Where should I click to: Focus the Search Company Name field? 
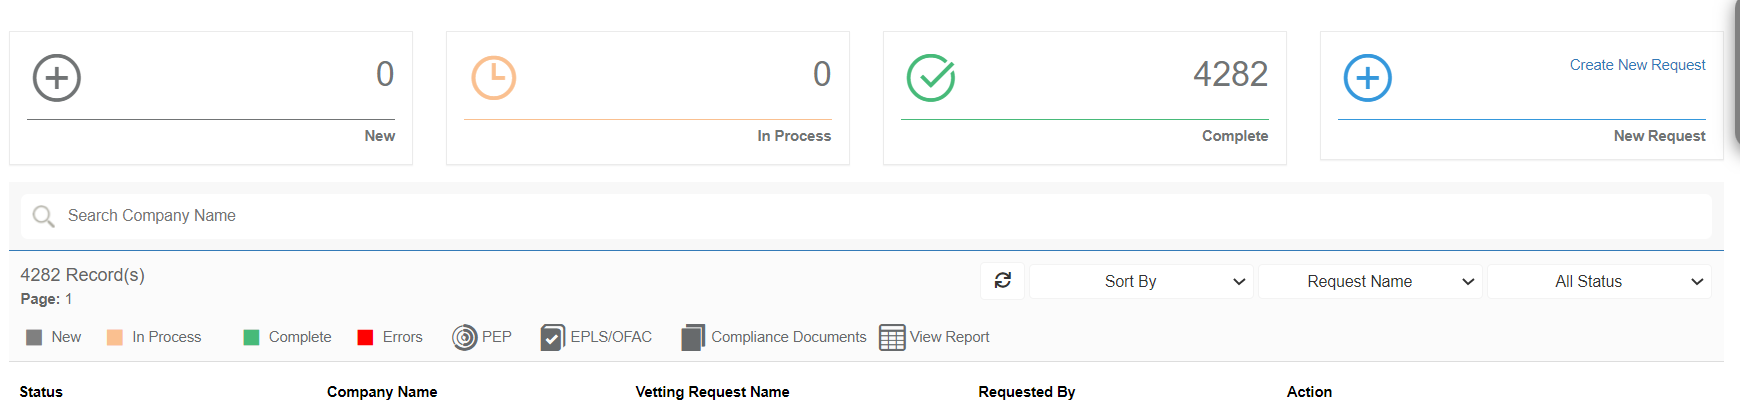click(880, 216)
